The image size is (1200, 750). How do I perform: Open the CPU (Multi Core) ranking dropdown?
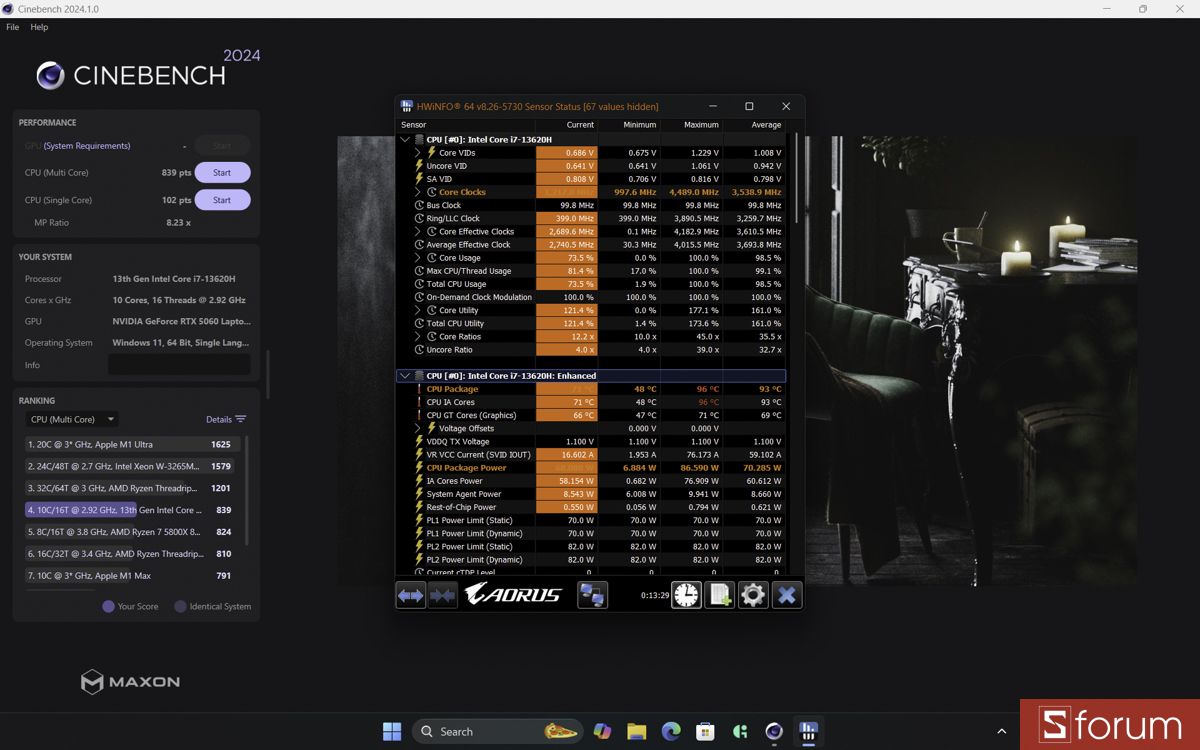click(x=71, y=419)
